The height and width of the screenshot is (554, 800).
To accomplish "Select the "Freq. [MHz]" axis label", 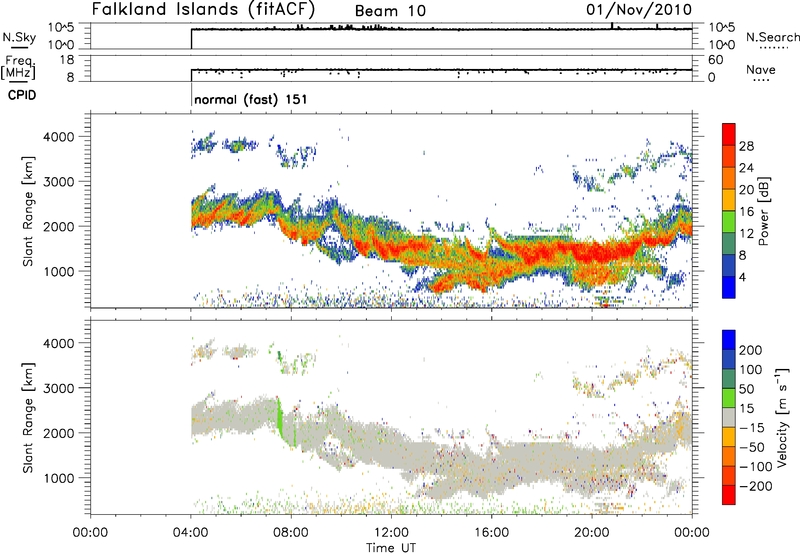I will coord(19,68).
